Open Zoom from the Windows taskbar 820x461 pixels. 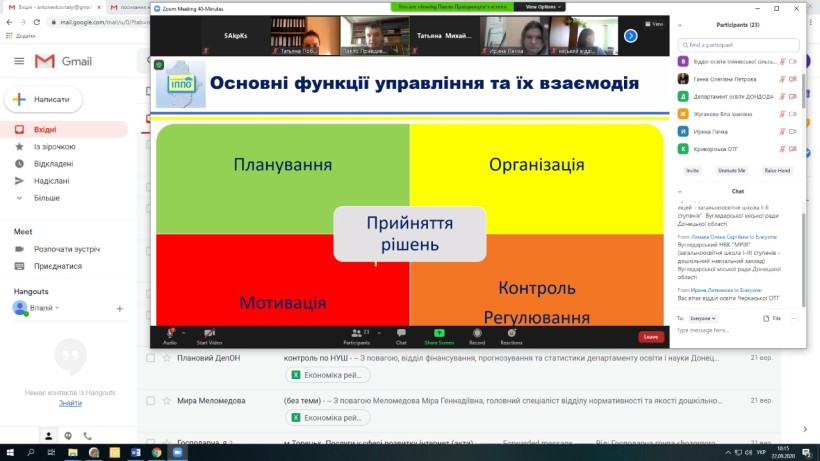tap(177, 453)
